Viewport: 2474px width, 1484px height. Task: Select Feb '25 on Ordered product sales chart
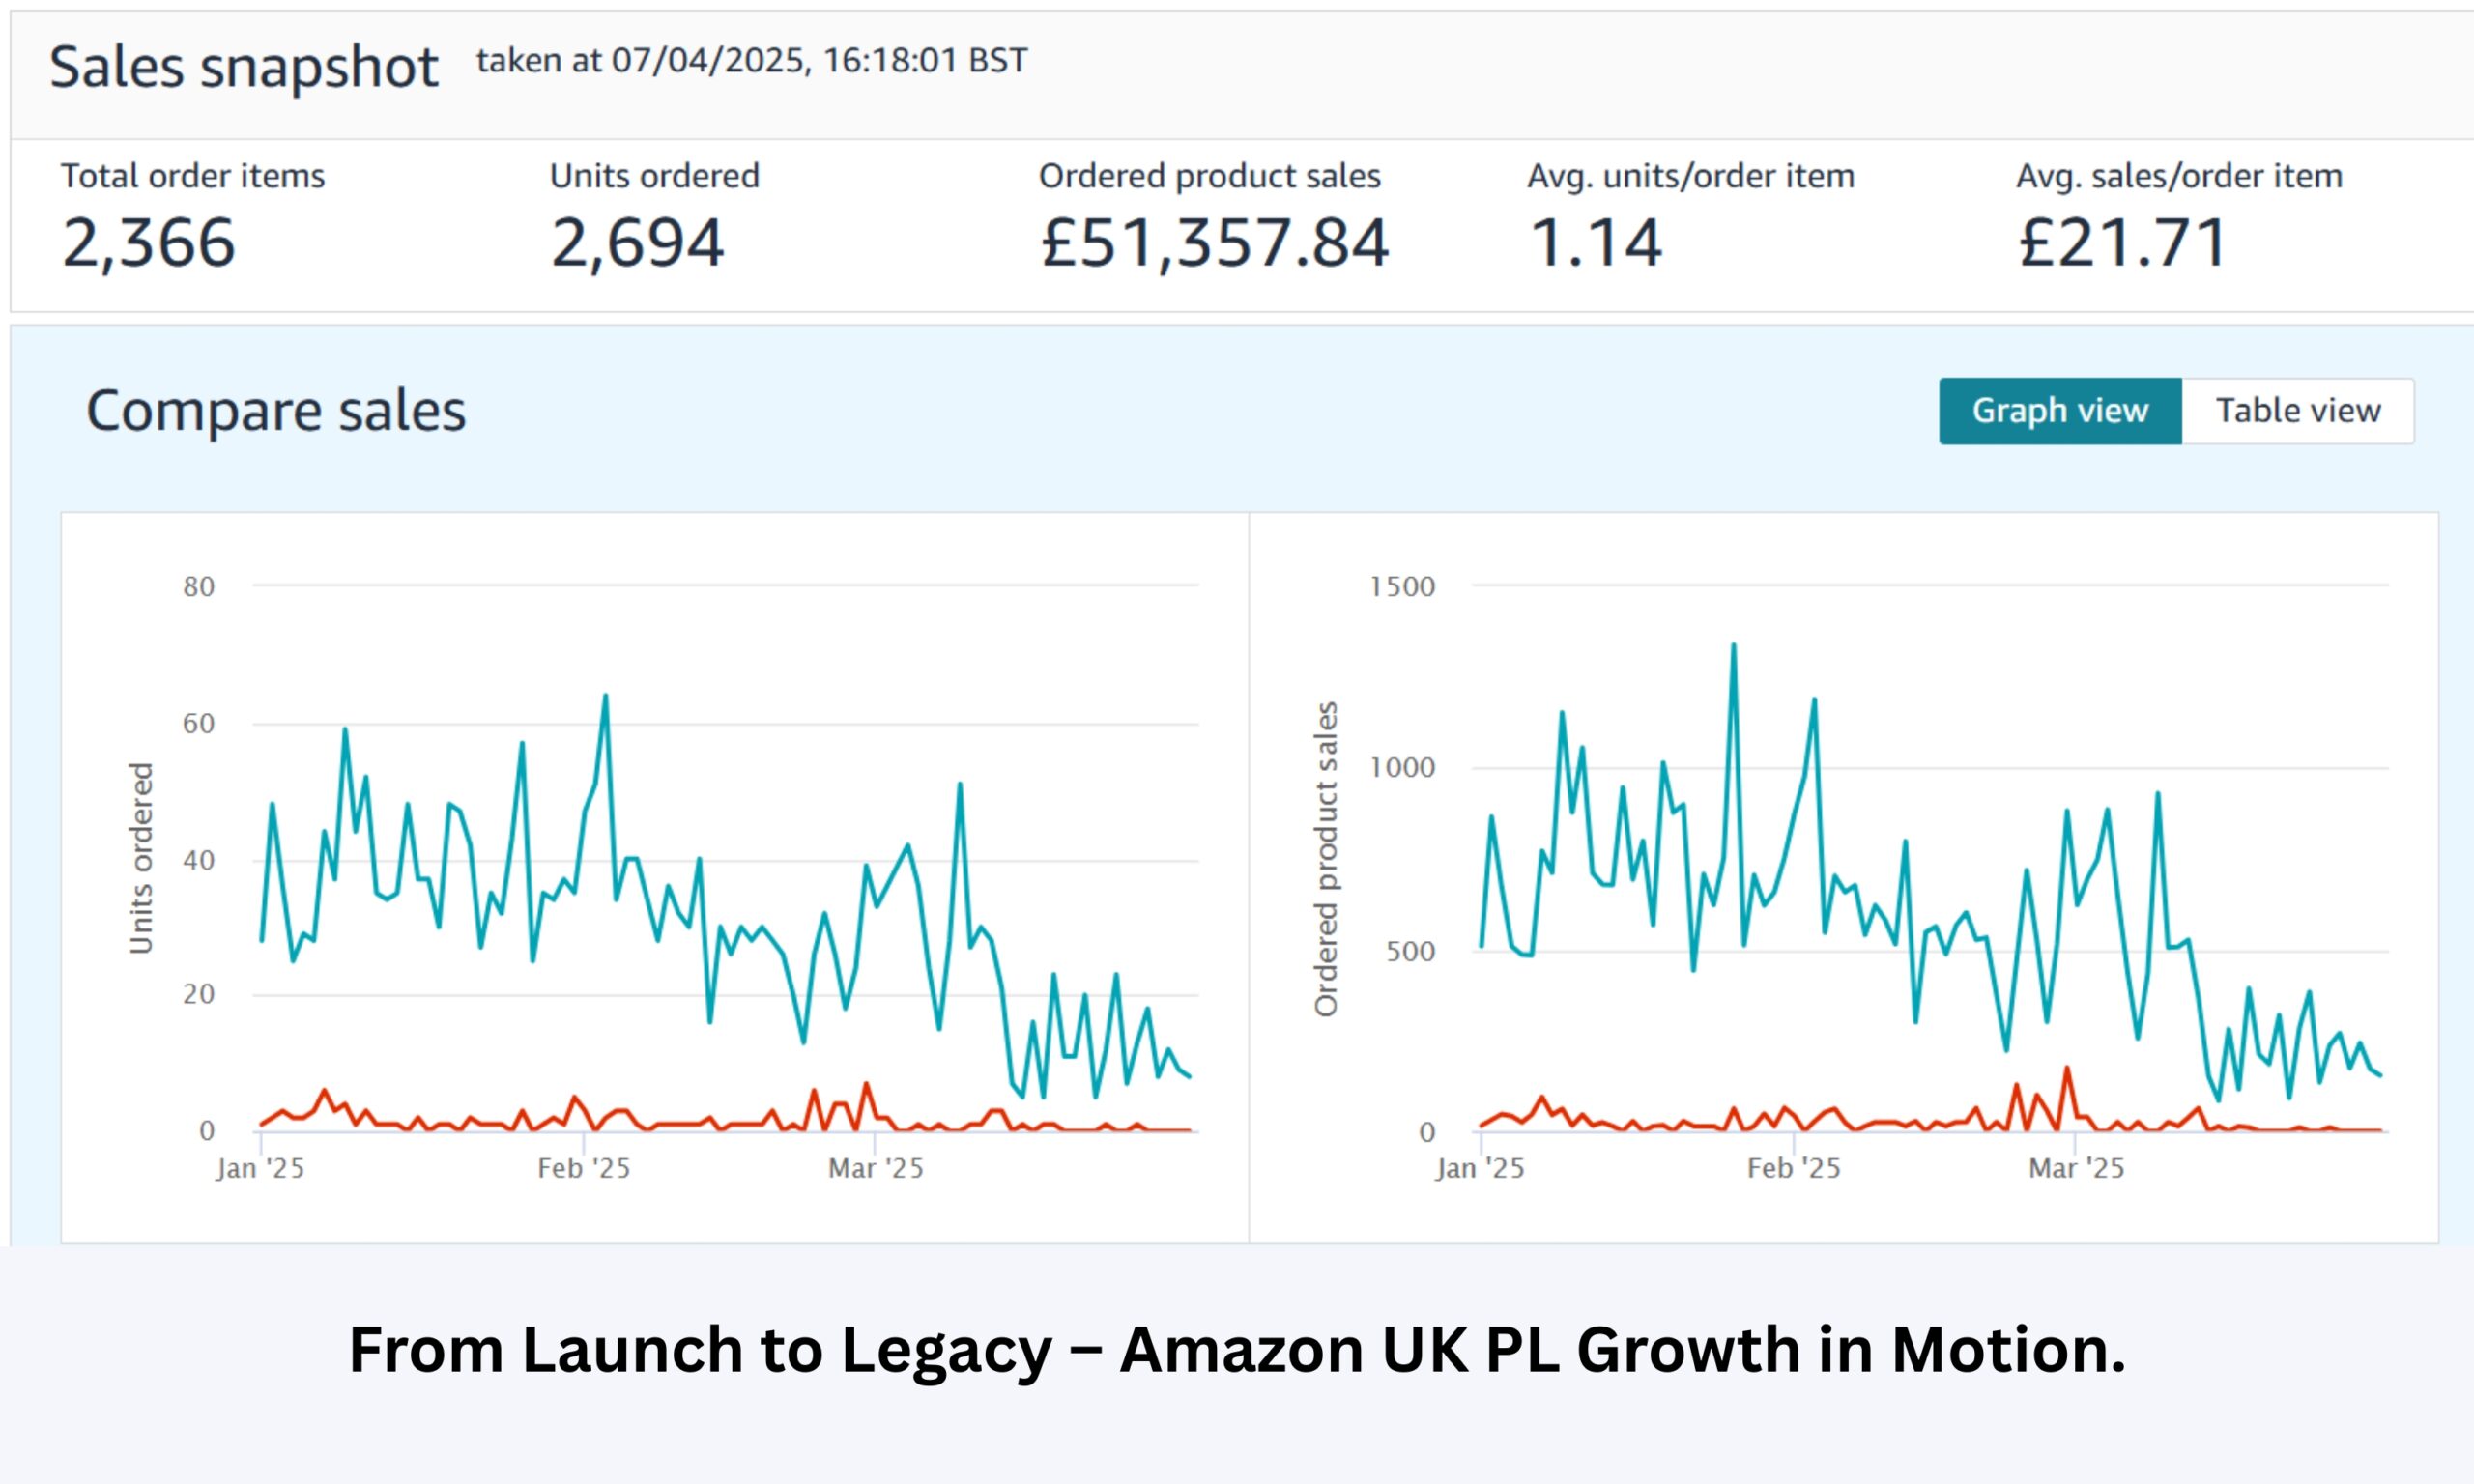point(1794,1167)
